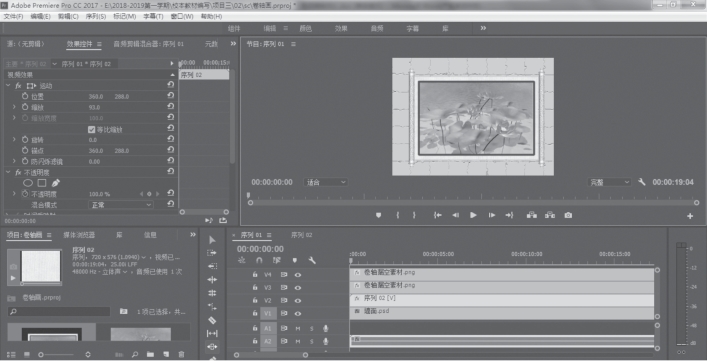Toggle snap magnet in the timeline
The width and height of the screenshot is (707, 361).
tap(259, 260)
